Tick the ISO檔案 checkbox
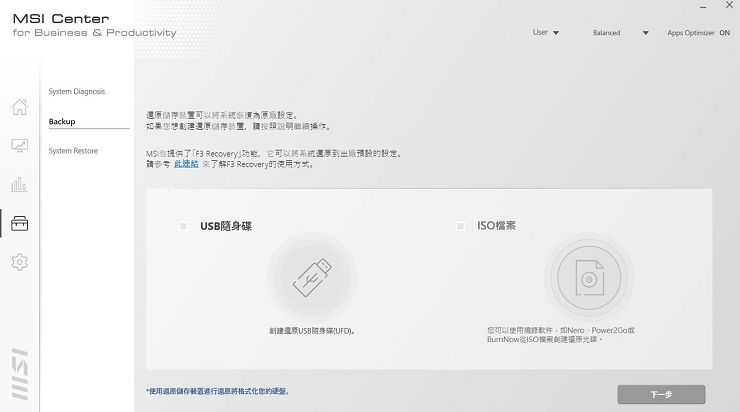This screenshot has width=740, height=412. [x=460, y=226]
